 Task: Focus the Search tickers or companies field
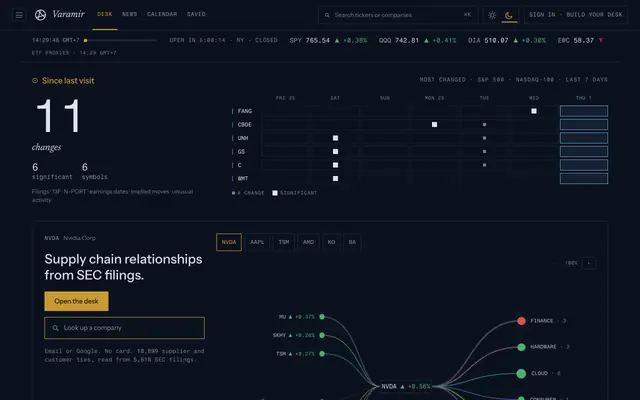(398, 15)
